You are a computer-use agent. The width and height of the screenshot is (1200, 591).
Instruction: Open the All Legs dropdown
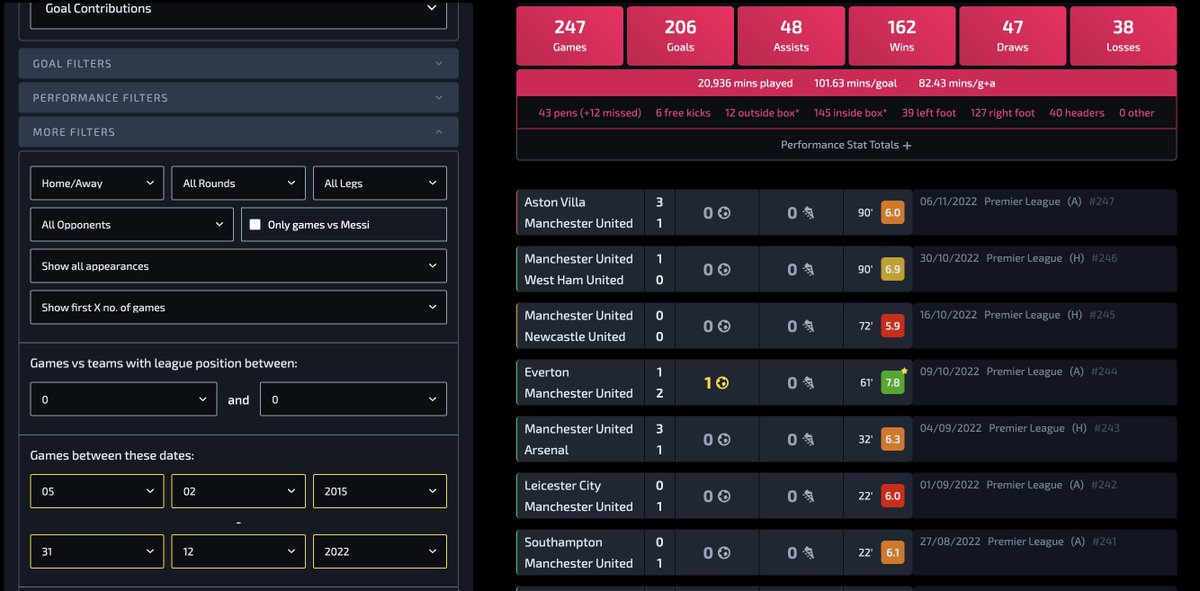click(379, 183)
